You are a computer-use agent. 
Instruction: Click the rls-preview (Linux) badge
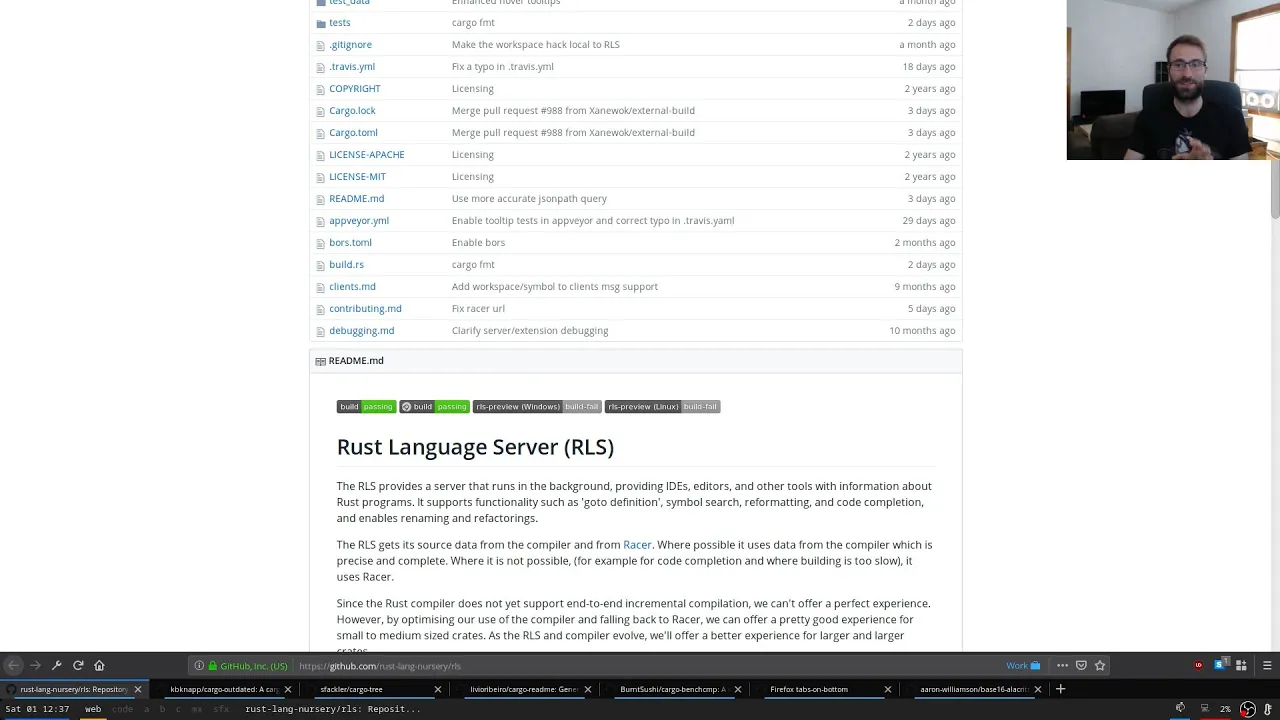[x=662, y=407]
